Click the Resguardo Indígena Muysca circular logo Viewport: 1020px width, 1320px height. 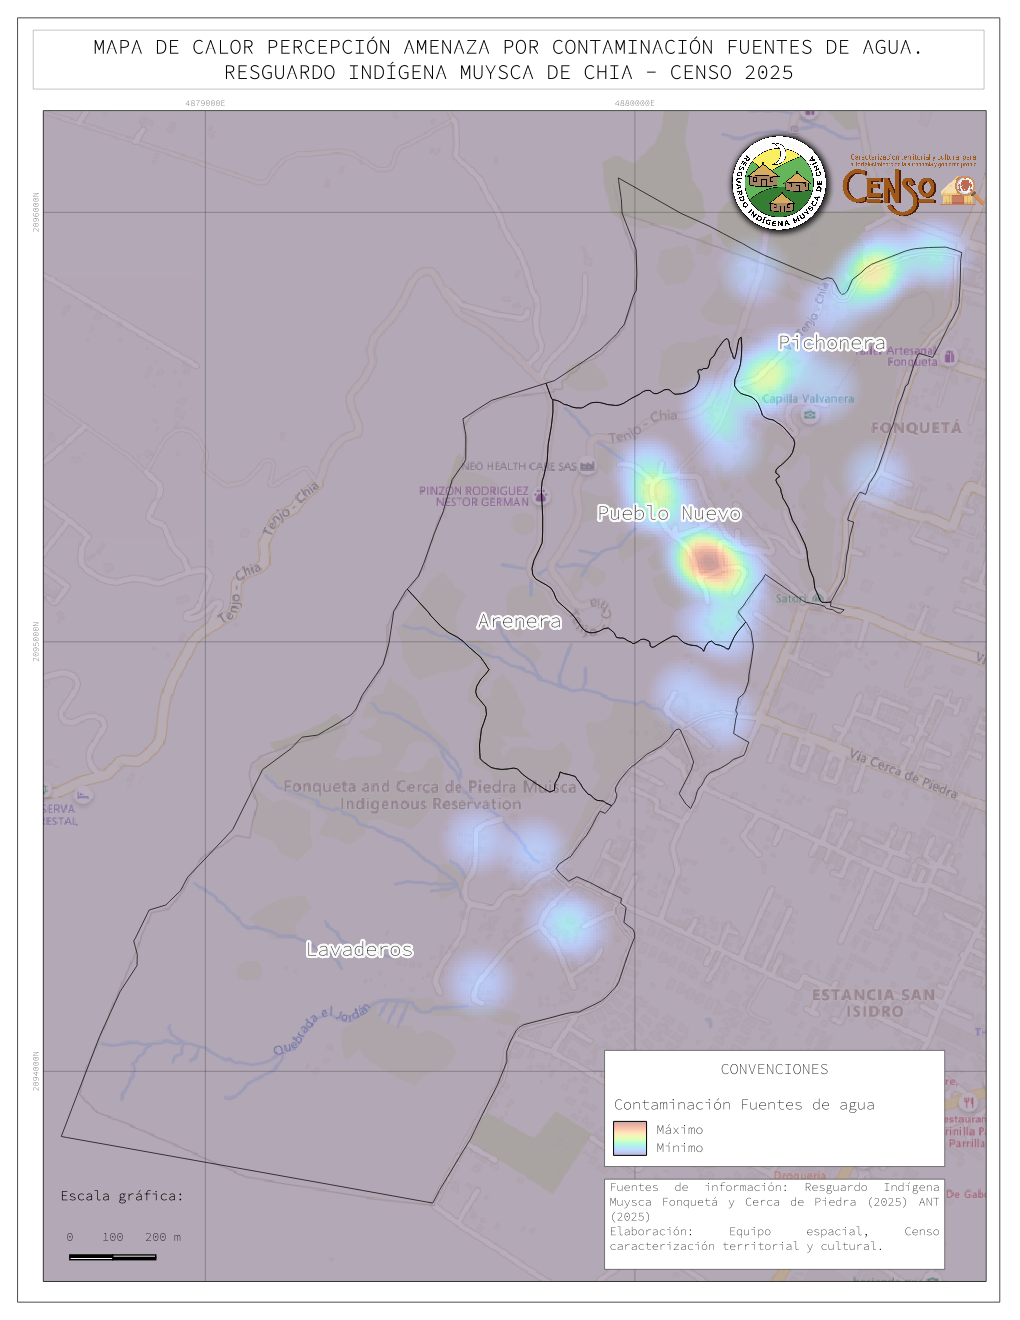[779, 183]
